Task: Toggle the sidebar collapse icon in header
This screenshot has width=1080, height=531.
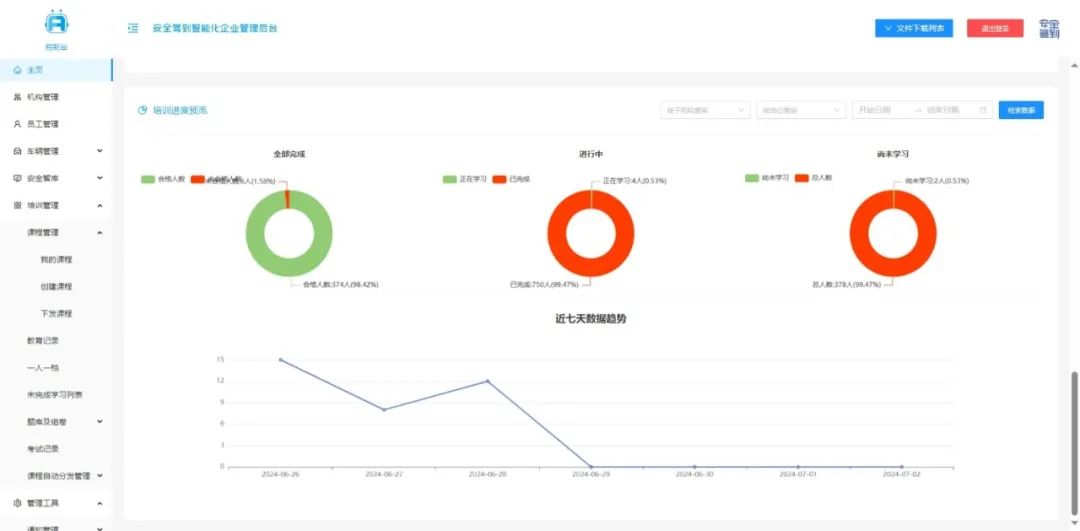Action: 133,28
